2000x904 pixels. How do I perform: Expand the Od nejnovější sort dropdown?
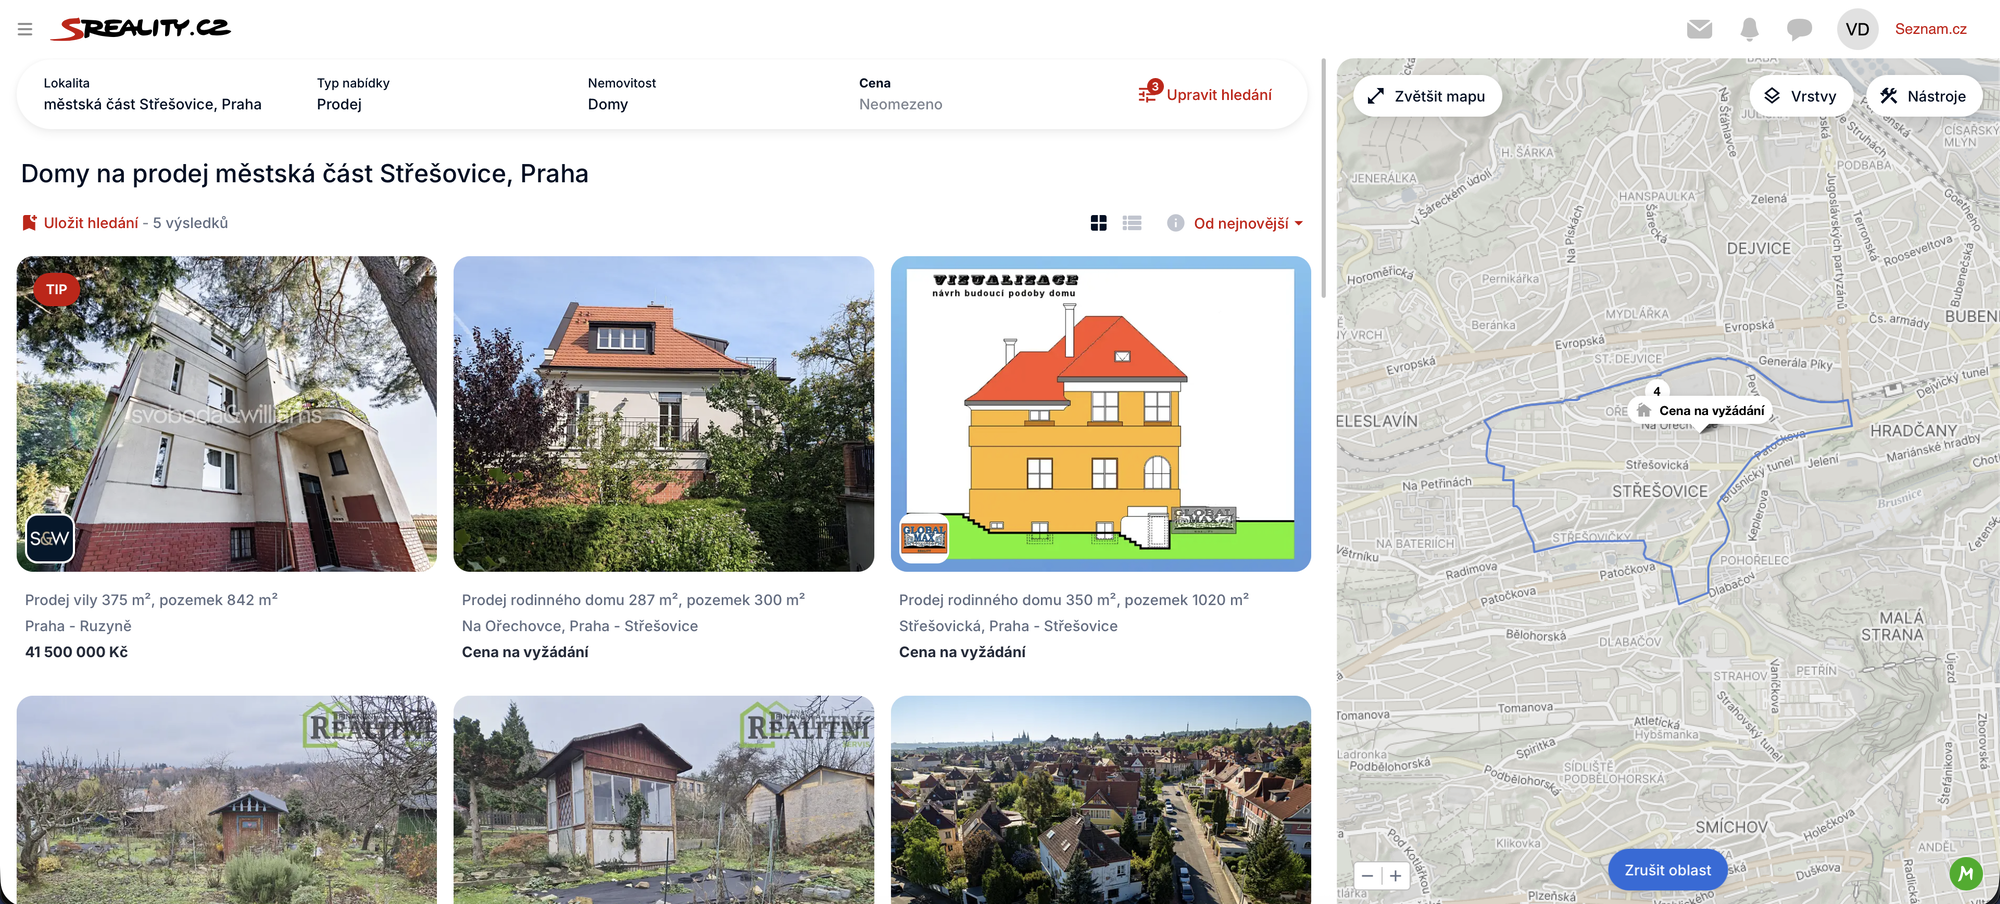(1248, 223)
